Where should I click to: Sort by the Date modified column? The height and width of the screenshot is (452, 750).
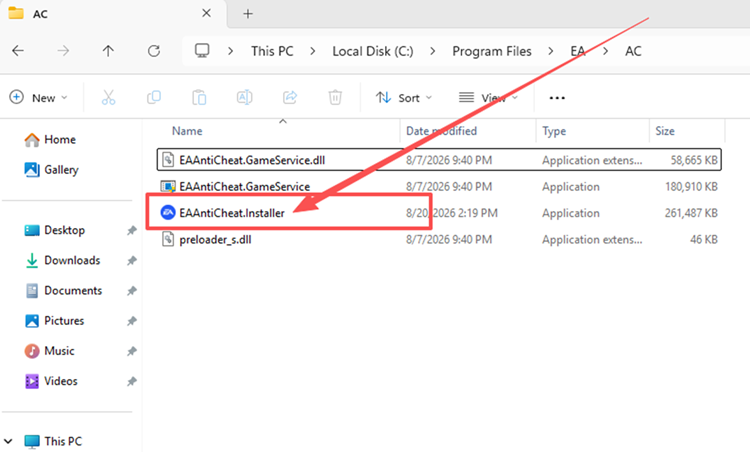point(441,131)
